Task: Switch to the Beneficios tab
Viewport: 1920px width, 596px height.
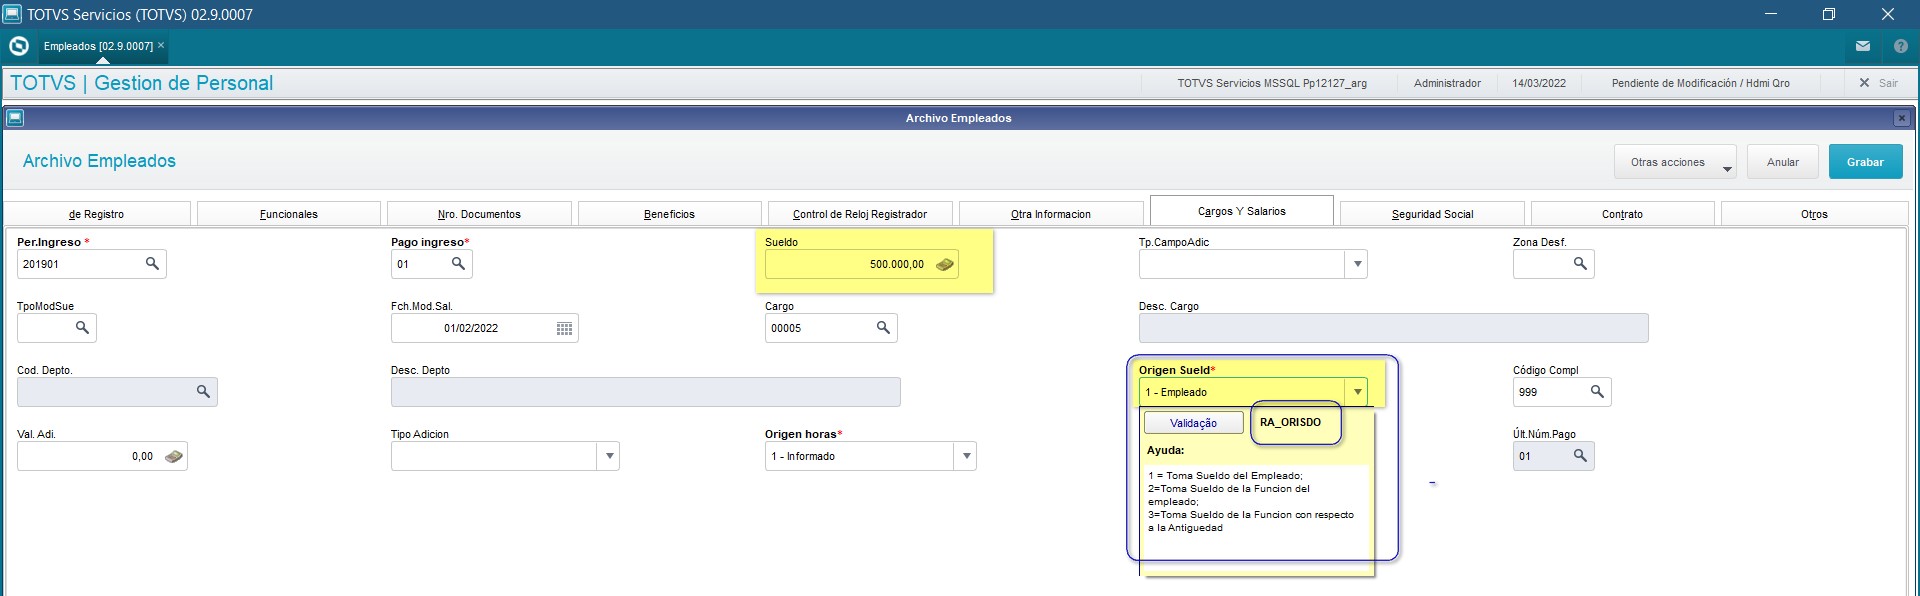Action: pos(669,214)
